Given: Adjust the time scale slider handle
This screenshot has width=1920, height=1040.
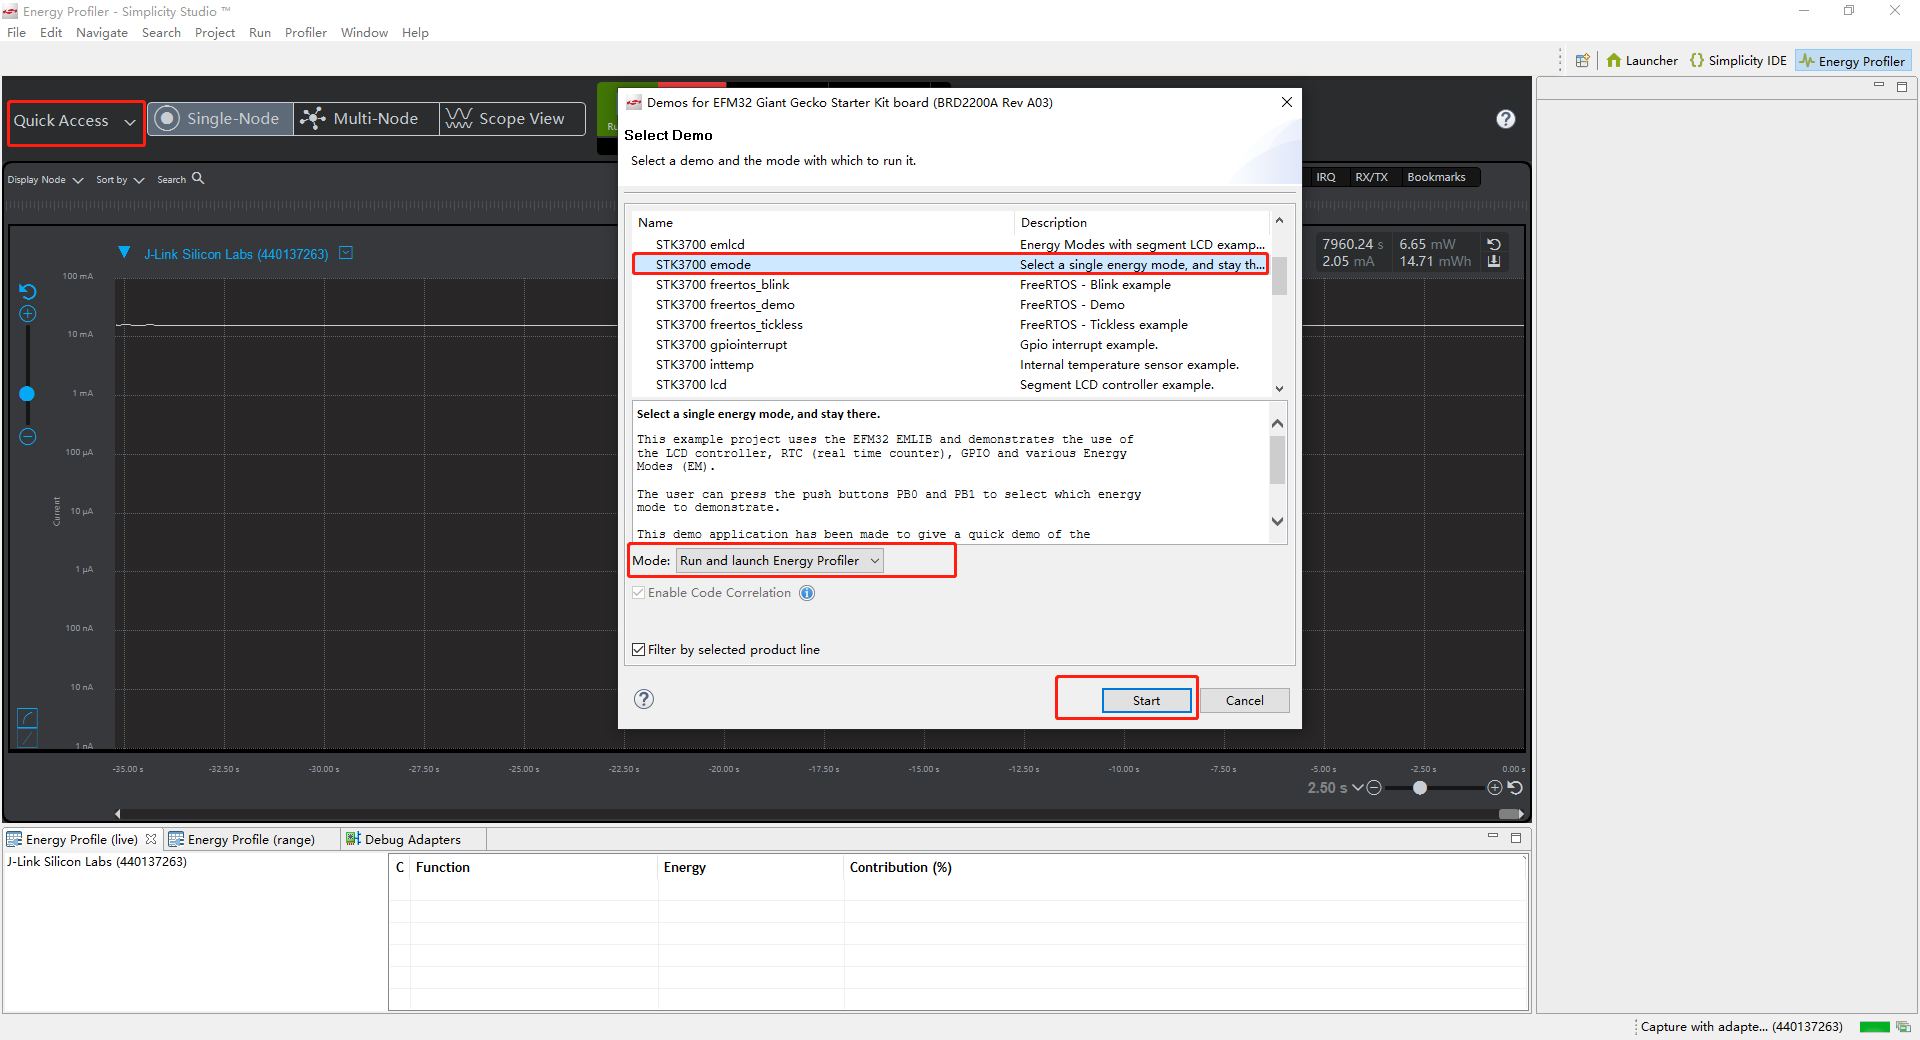Looking at the screenshot, I should tap(1420, 788).
